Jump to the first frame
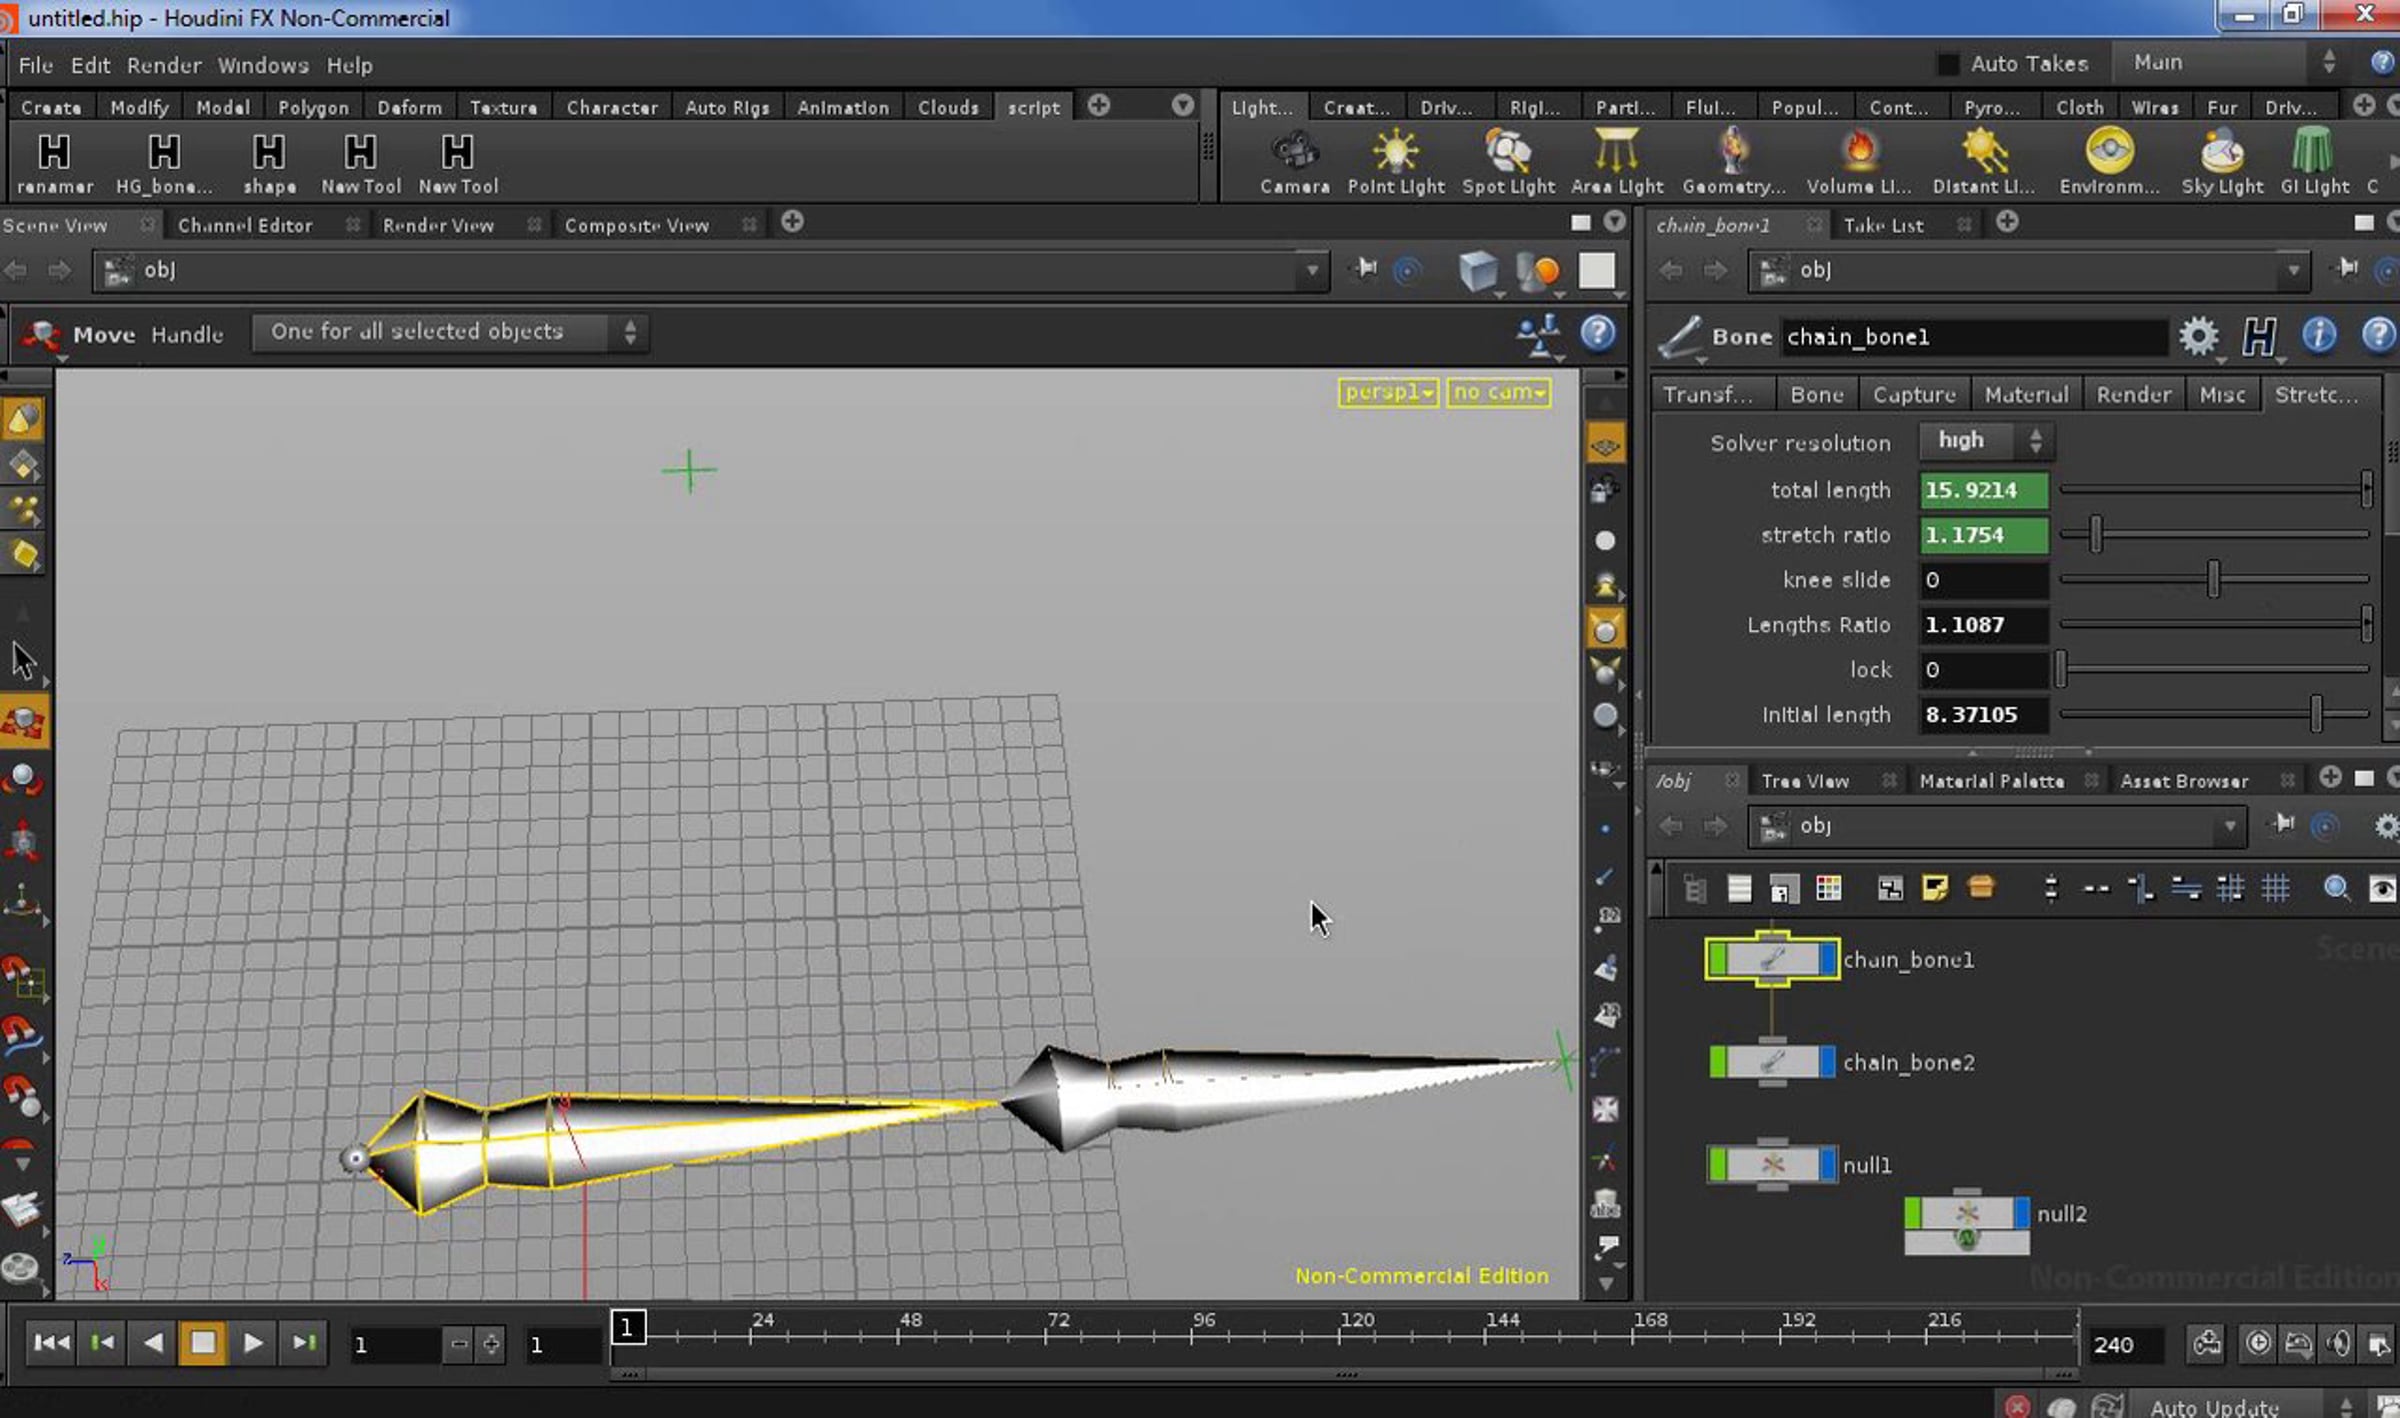The width and height of the screenshot is (2400, 1418). click(x=51, y=1343)
